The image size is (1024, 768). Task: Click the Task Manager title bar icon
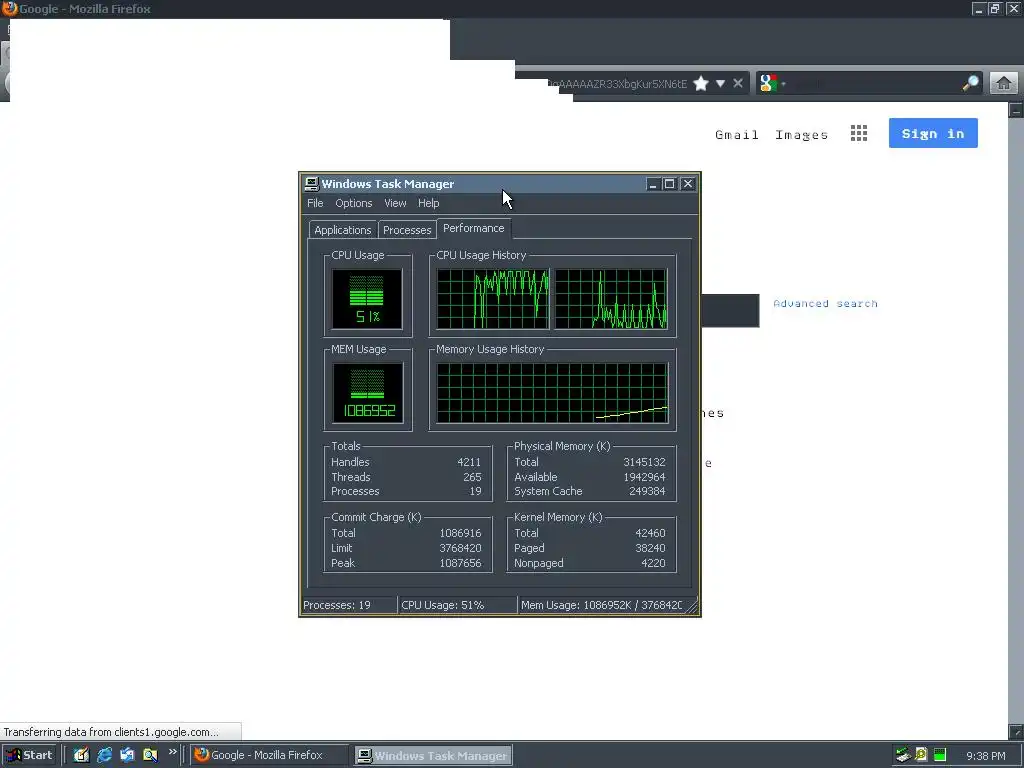pyautogui.click(x=312, y=184)
